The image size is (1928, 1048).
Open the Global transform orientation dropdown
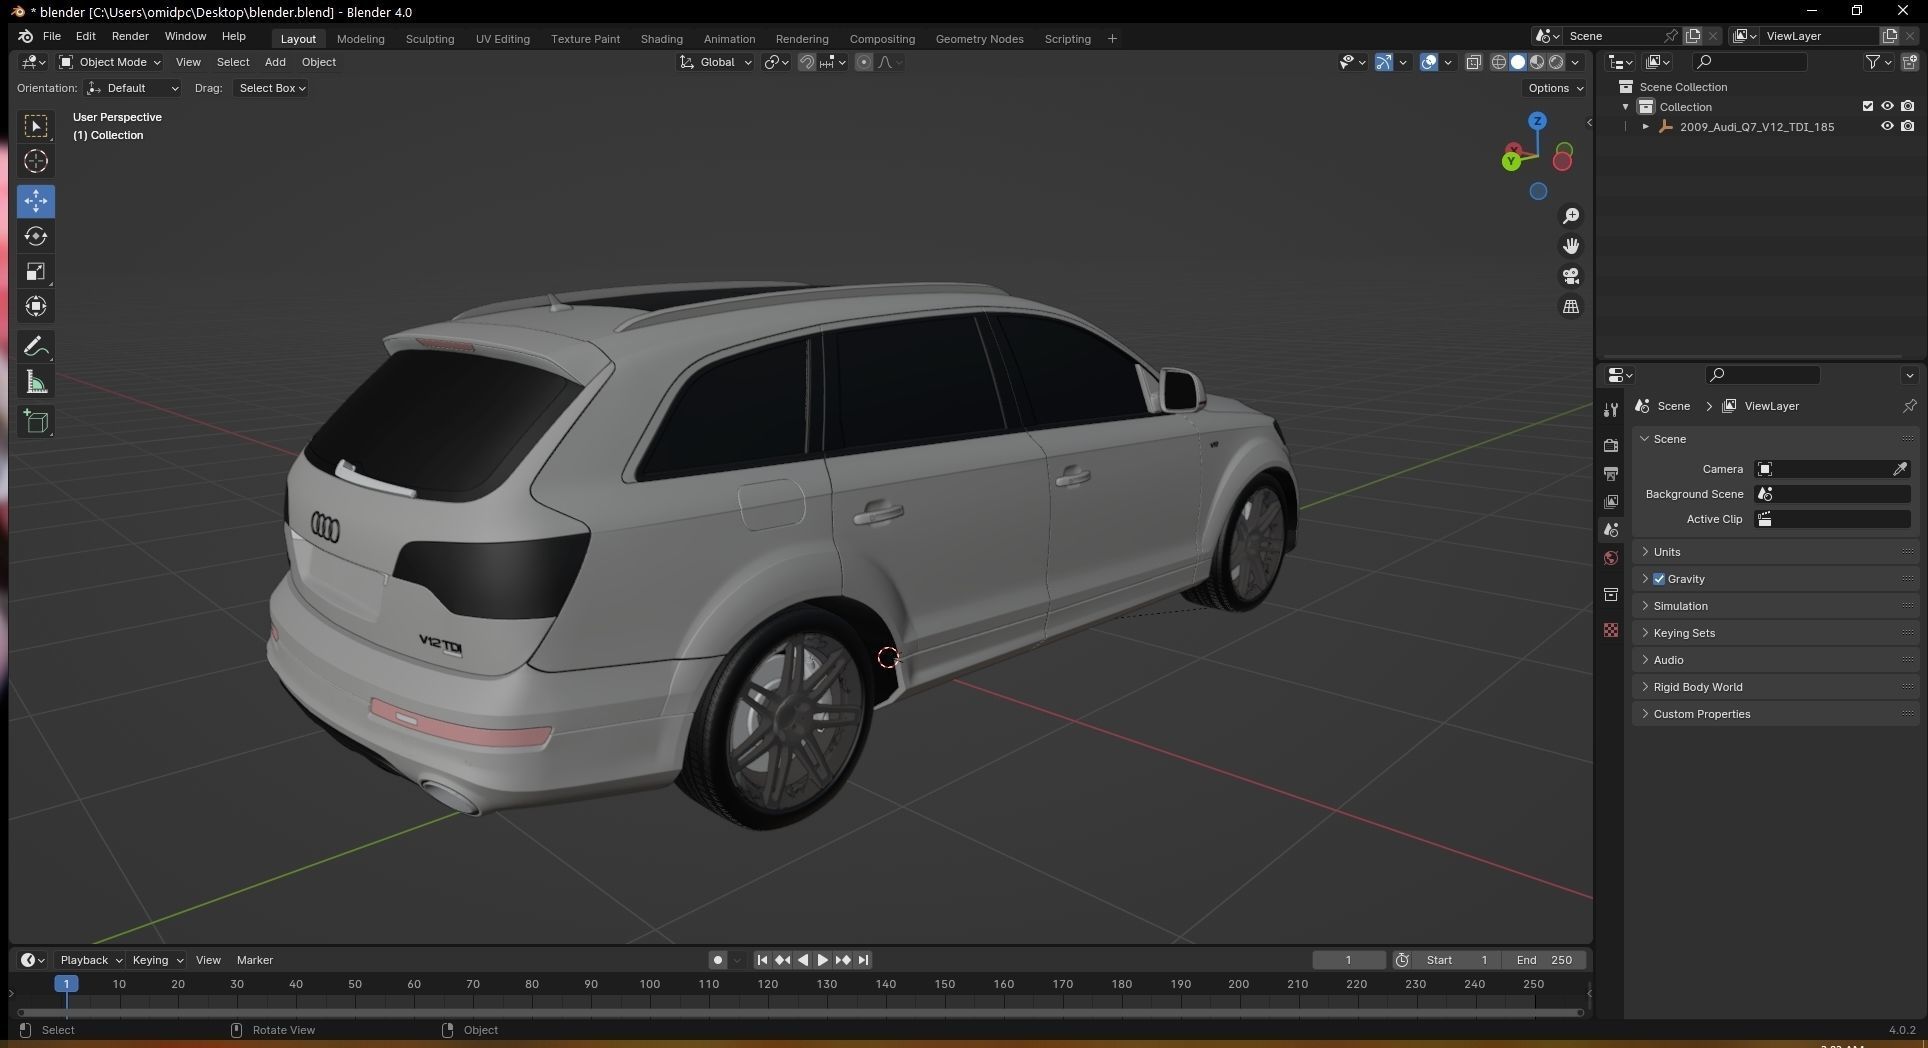pyautogui.click(x=717, y=62)
